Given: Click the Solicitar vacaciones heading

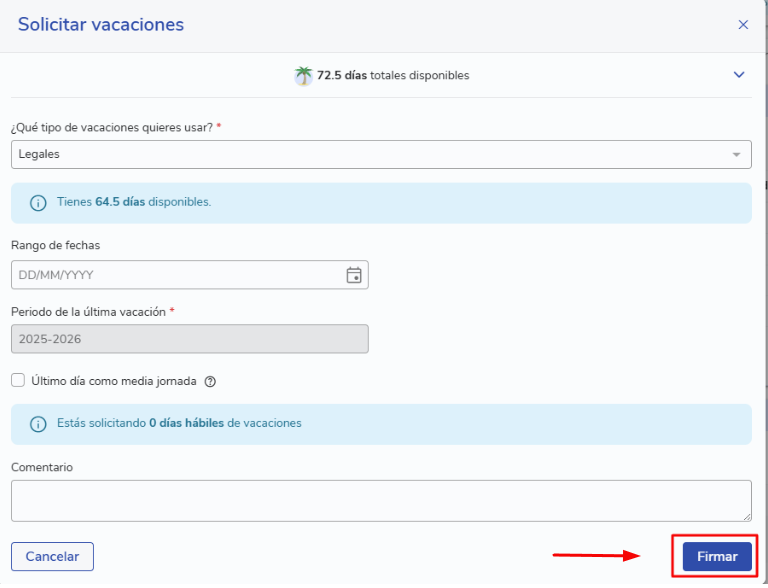Looking at the screenshot, I should 101,24.
